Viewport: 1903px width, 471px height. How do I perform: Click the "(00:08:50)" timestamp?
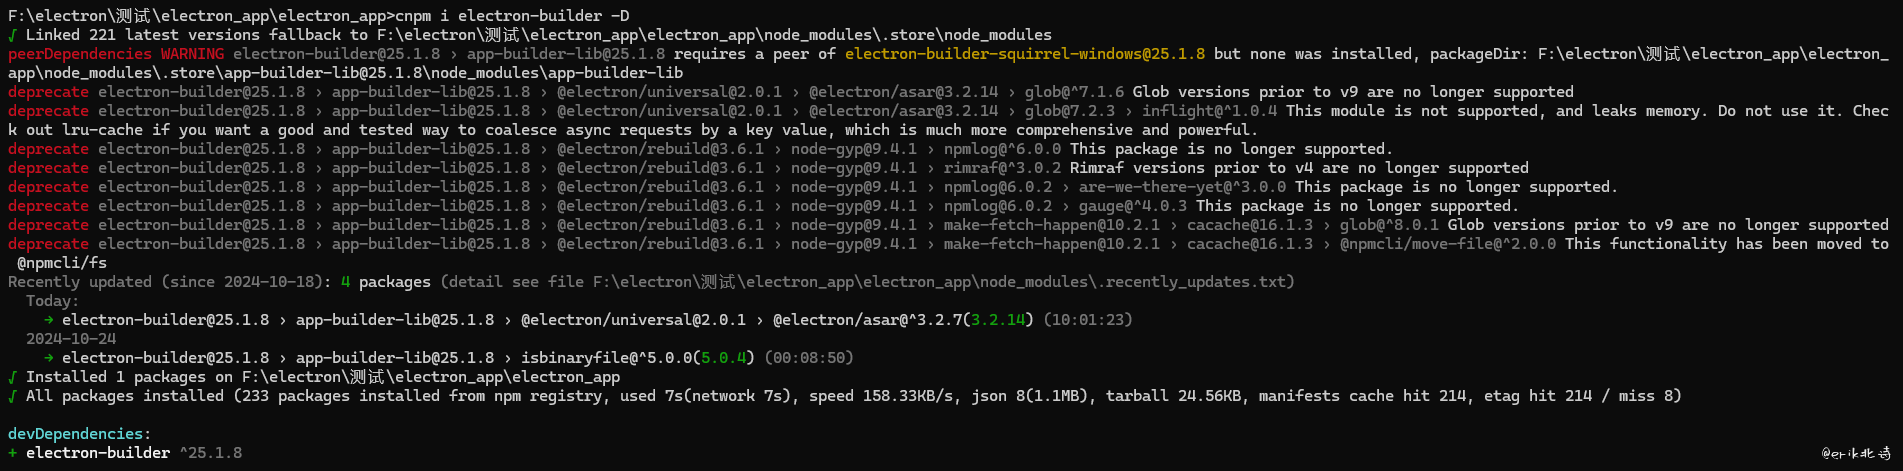808,358
